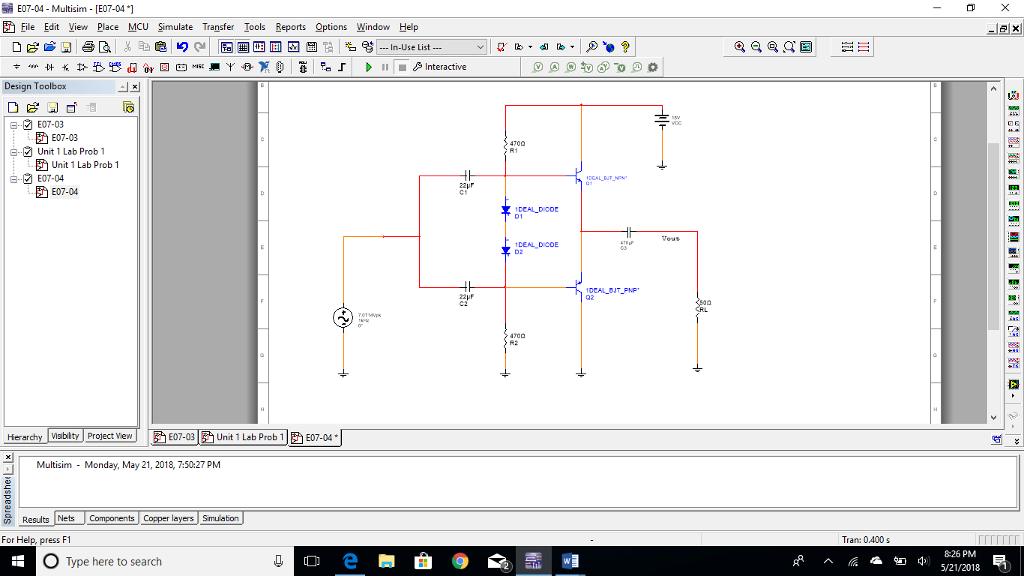This screenshot has height=576, width=1024.
Task: Collapse the E07-04 branch in Design Toolbox
Action: point(14,178)
